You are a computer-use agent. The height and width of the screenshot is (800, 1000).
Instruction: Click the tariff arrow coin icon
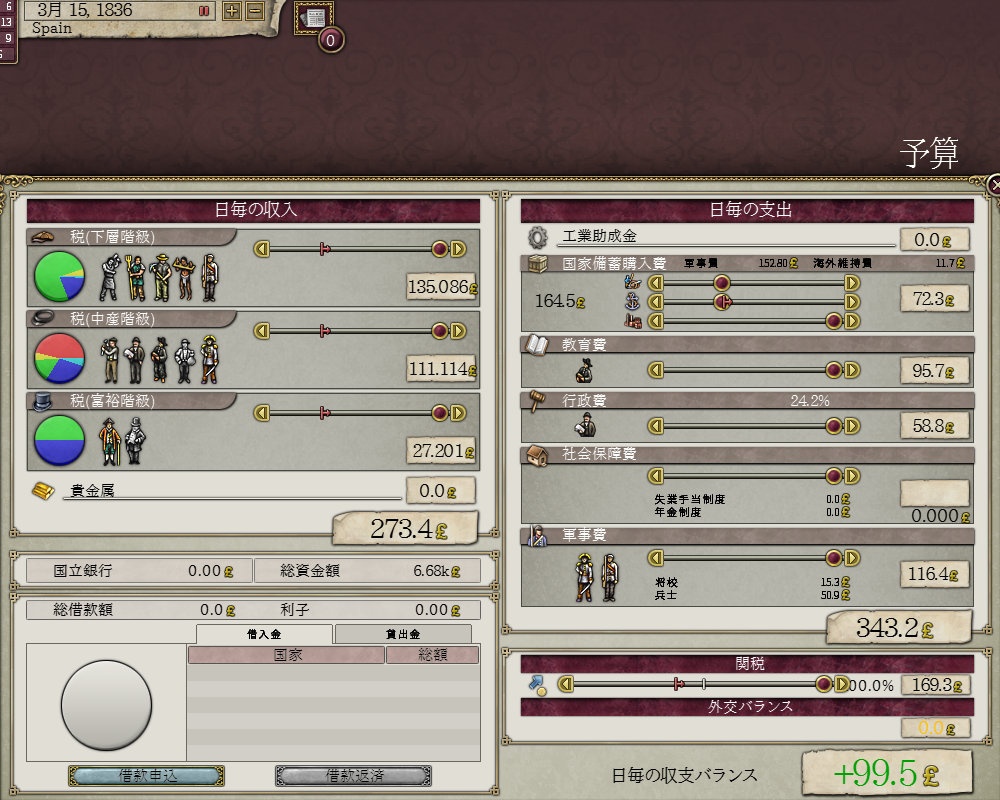click(538, 685)
